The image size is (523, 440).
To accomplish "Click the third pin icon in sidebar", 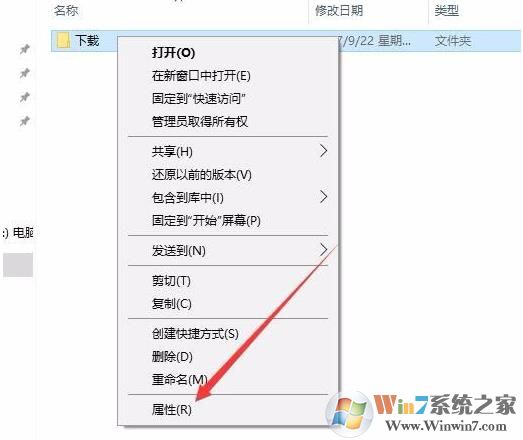I will (24, 97).
